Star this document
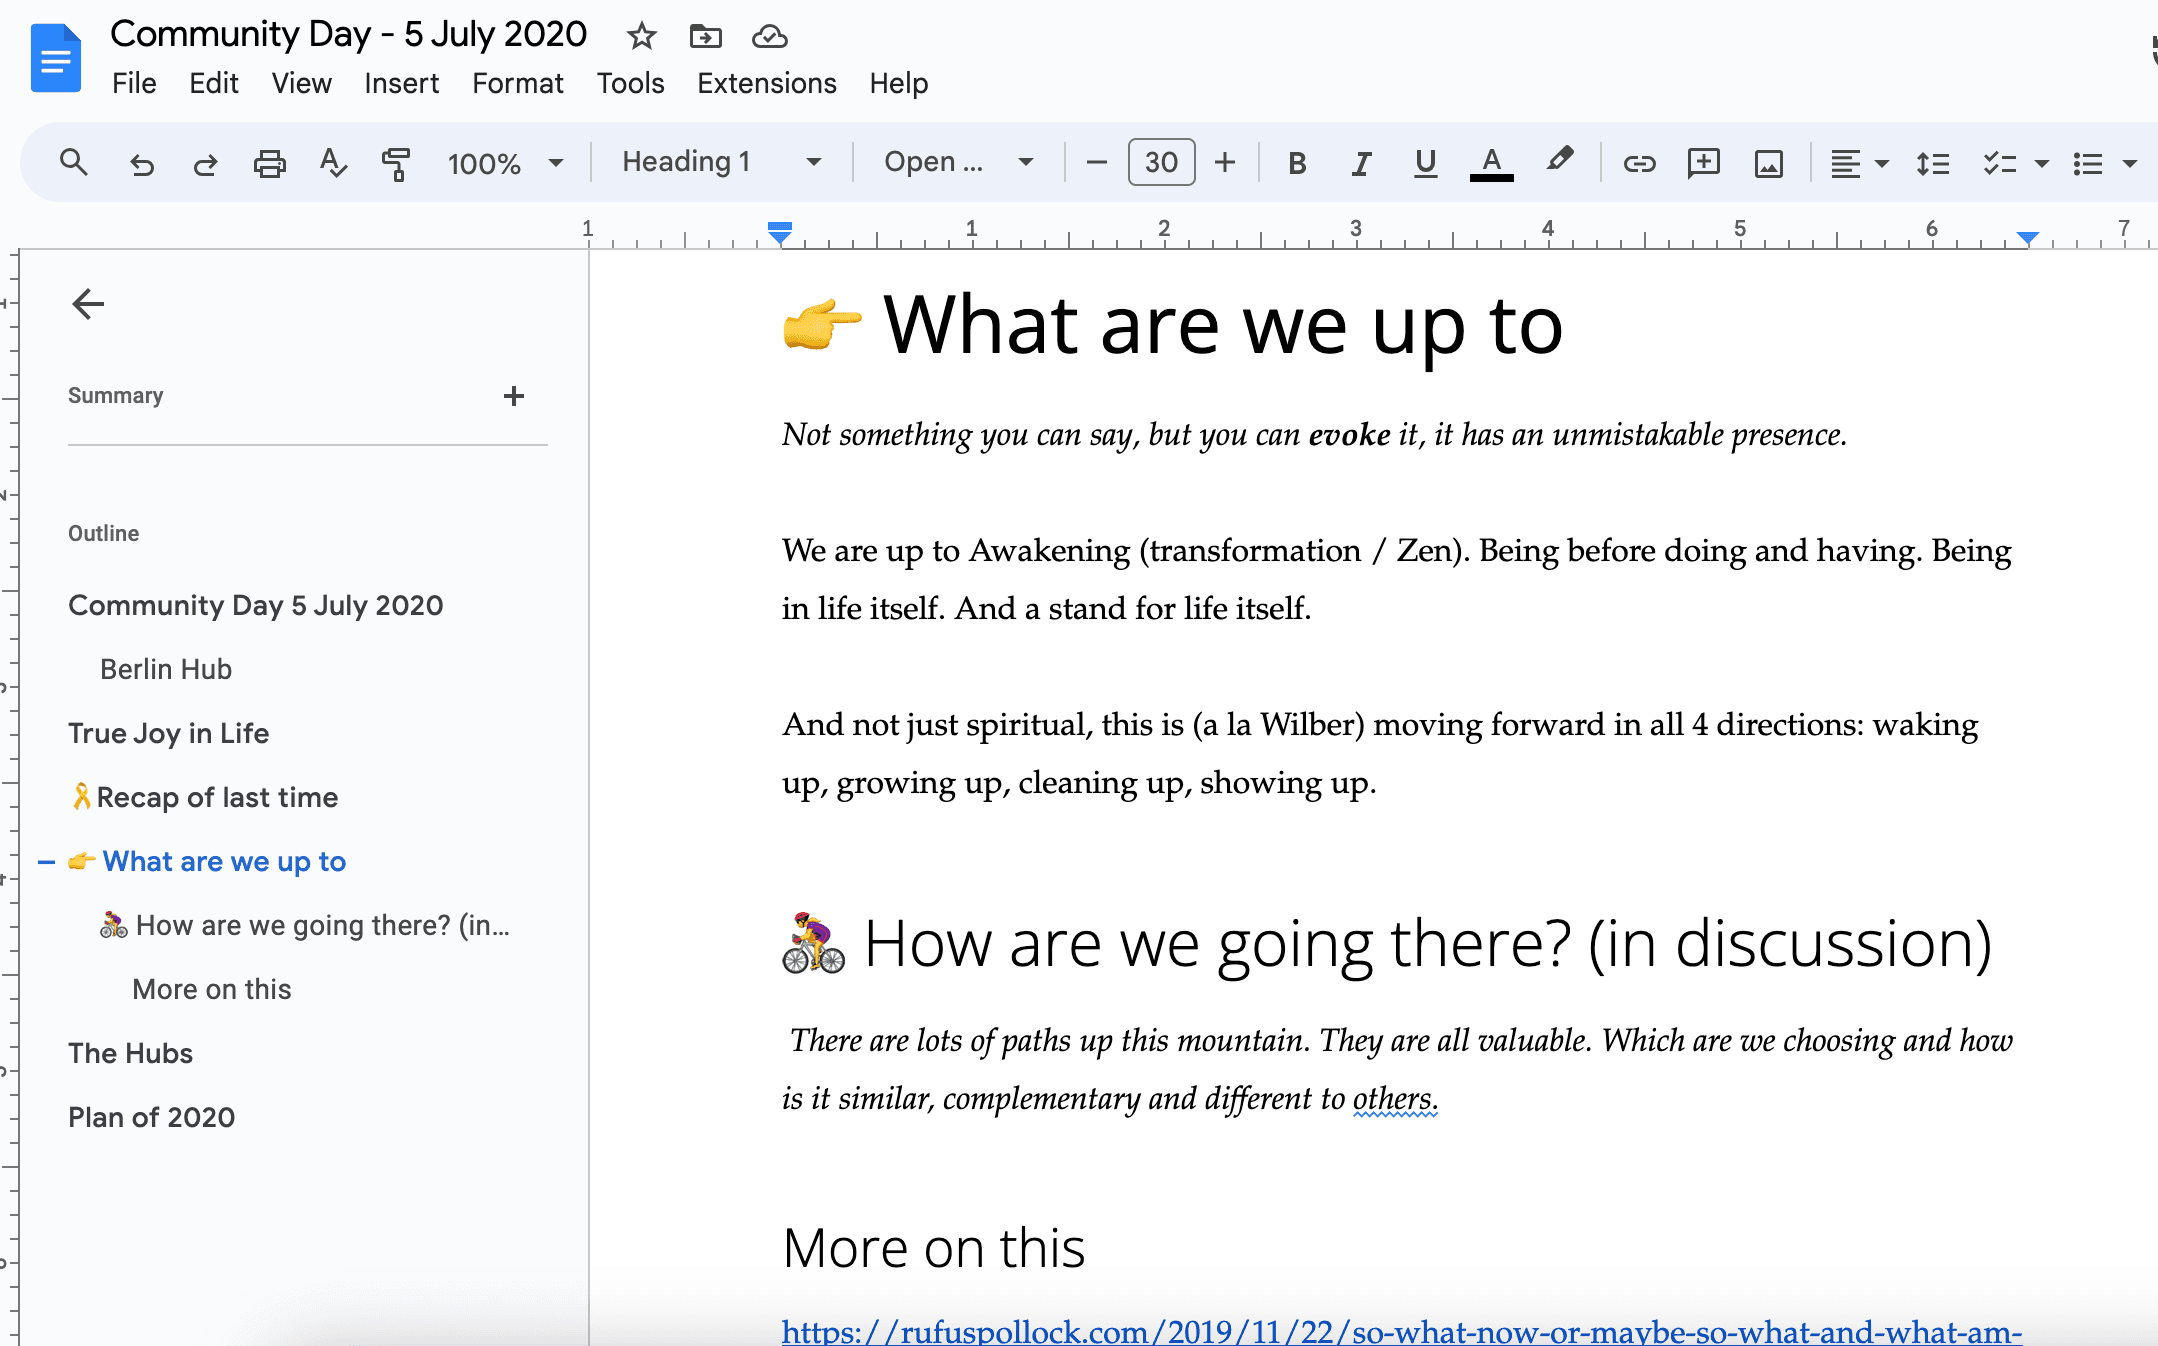 (x=641, y=37)
